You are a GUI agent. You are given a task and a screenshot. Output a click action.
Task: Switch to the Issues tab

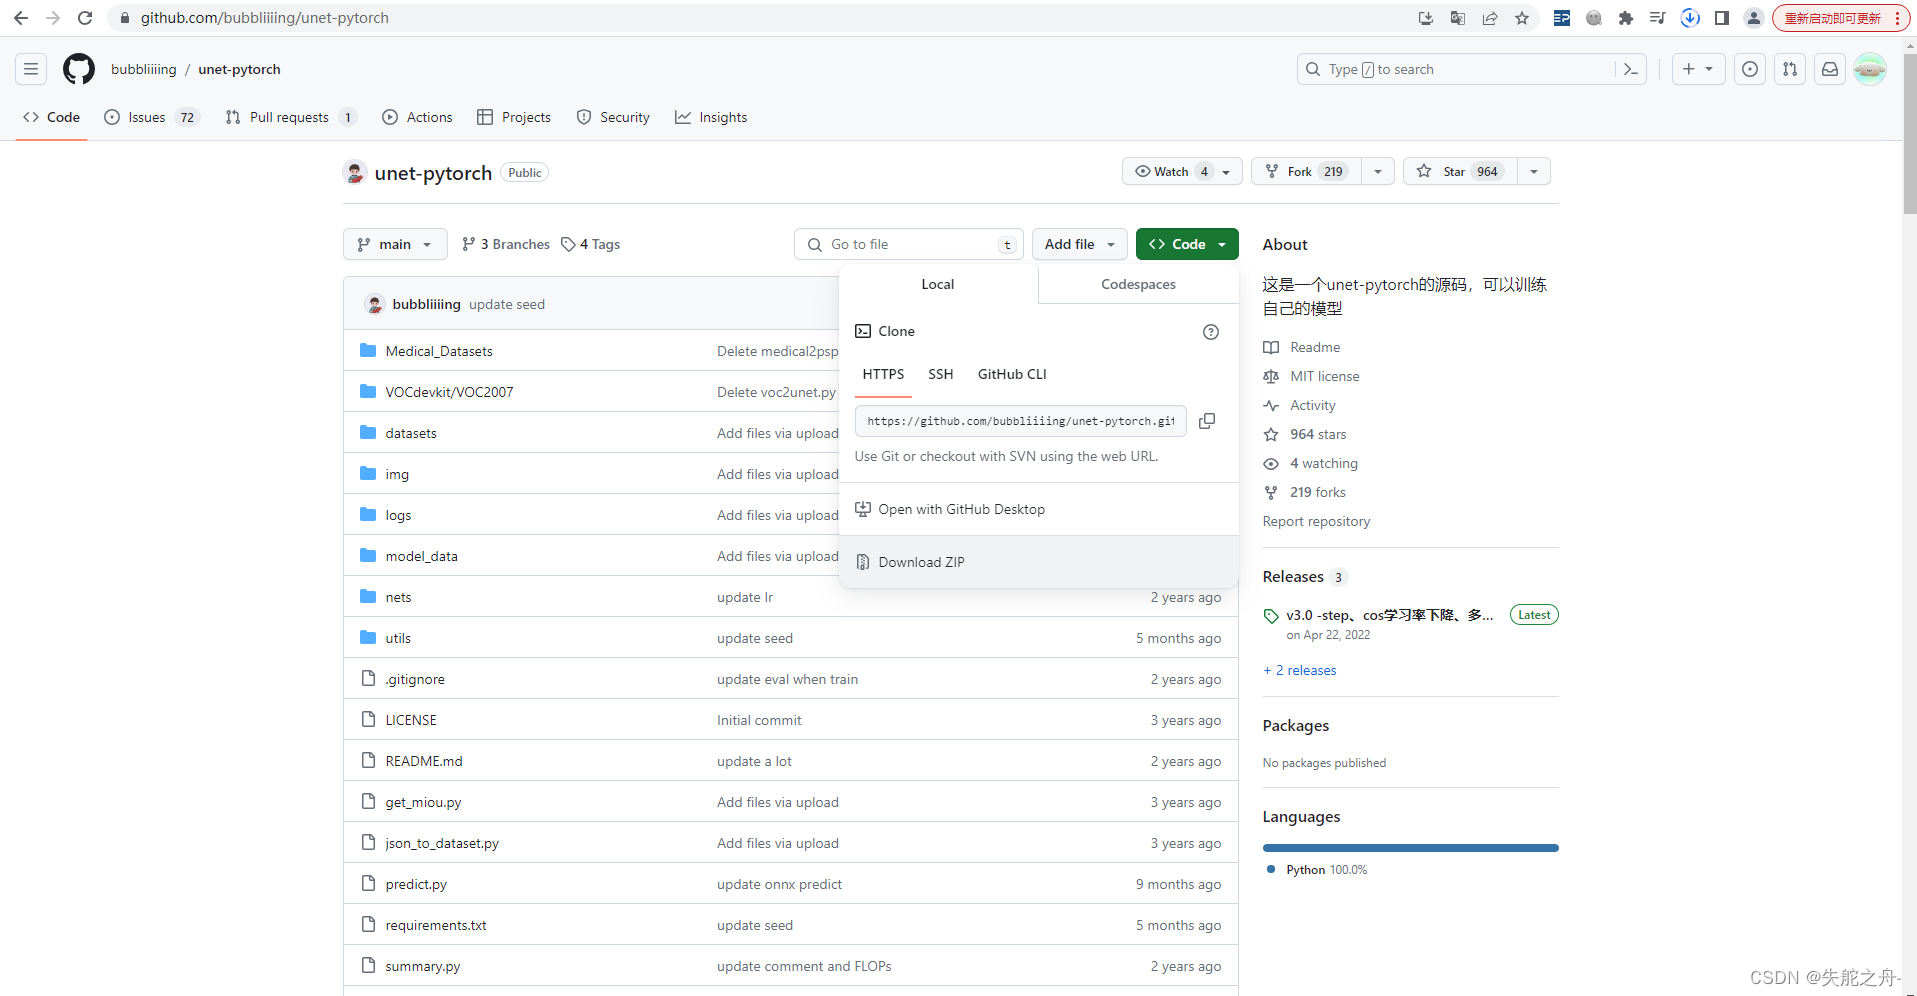pos(151,117)
